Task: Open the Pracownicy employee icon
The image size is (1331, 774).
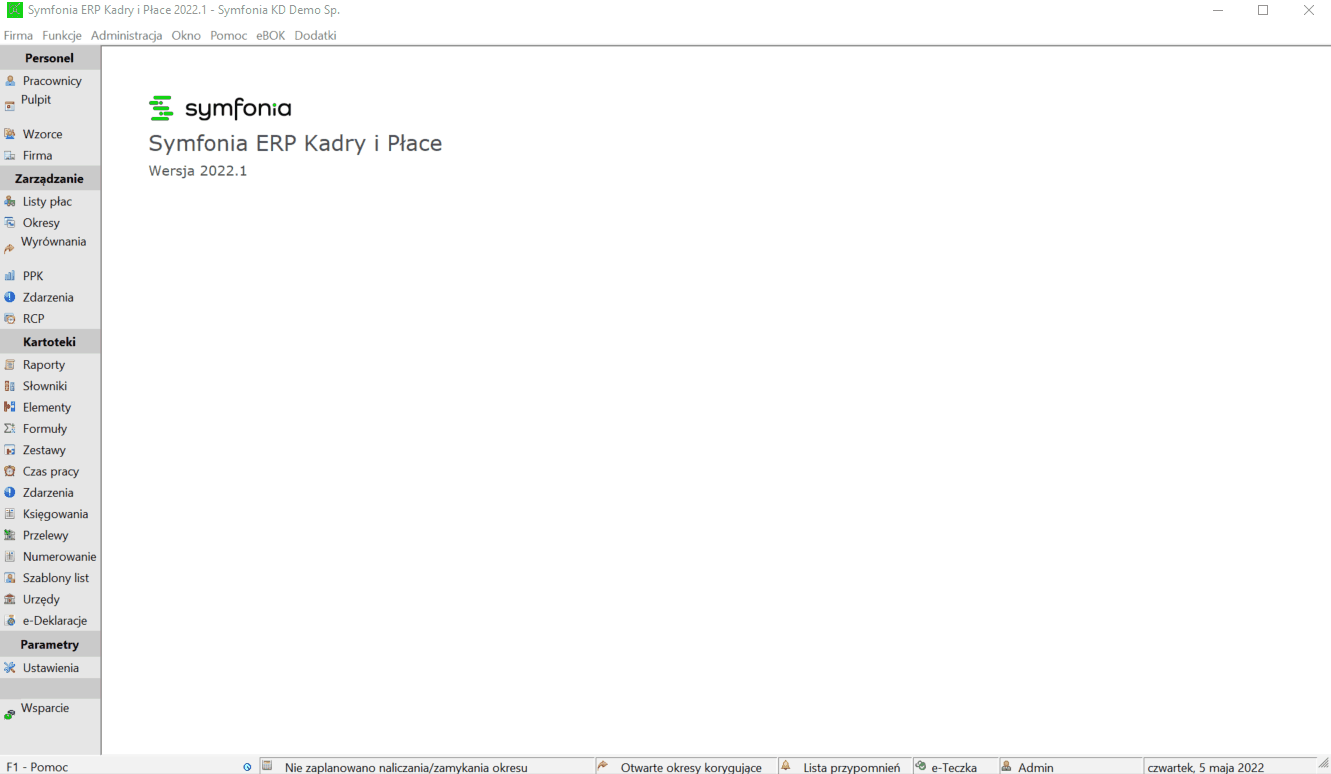Action: (x=10, y=81)
